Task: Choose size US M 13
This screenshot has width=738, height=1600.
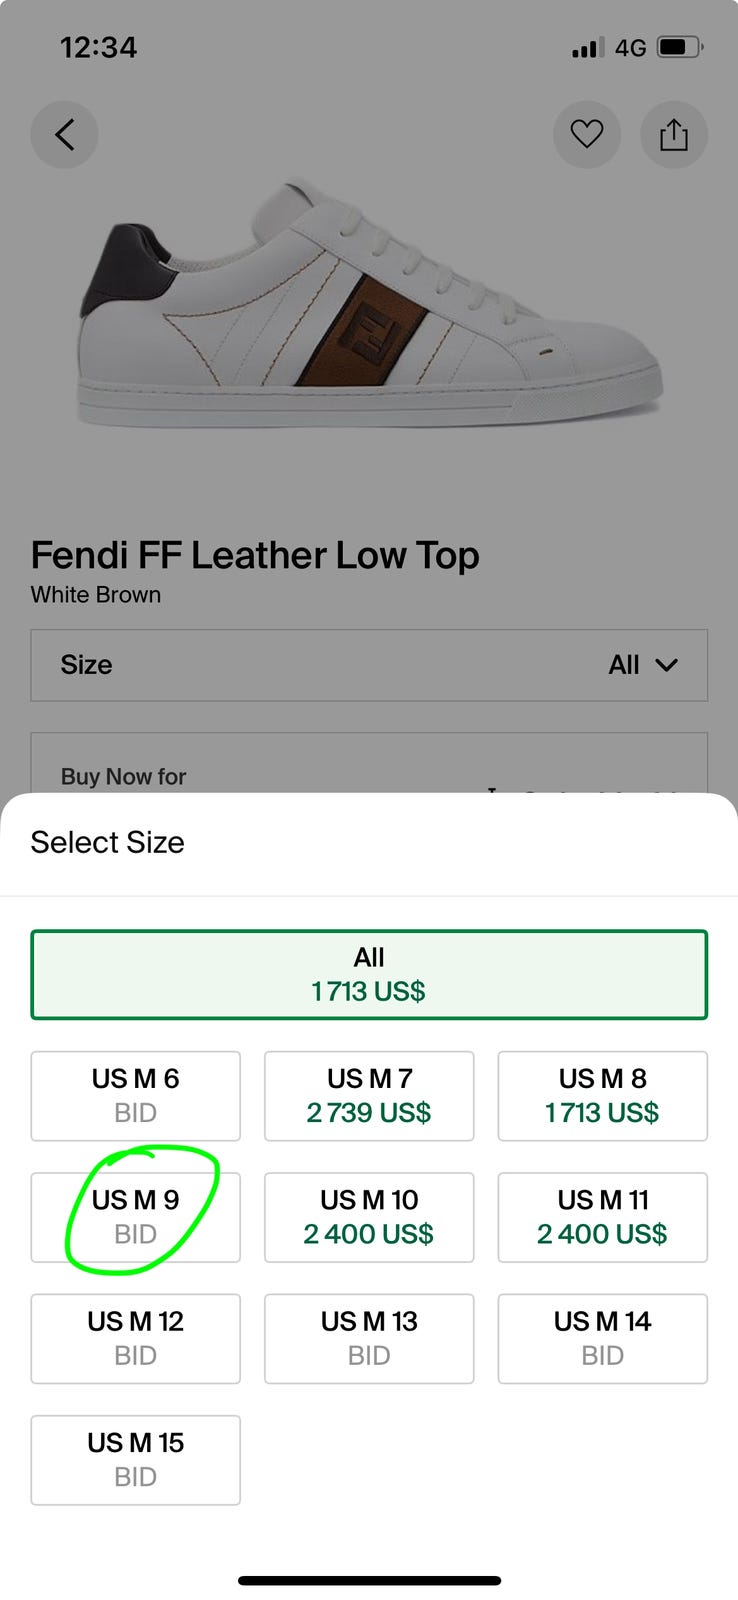Action: 369,1339
